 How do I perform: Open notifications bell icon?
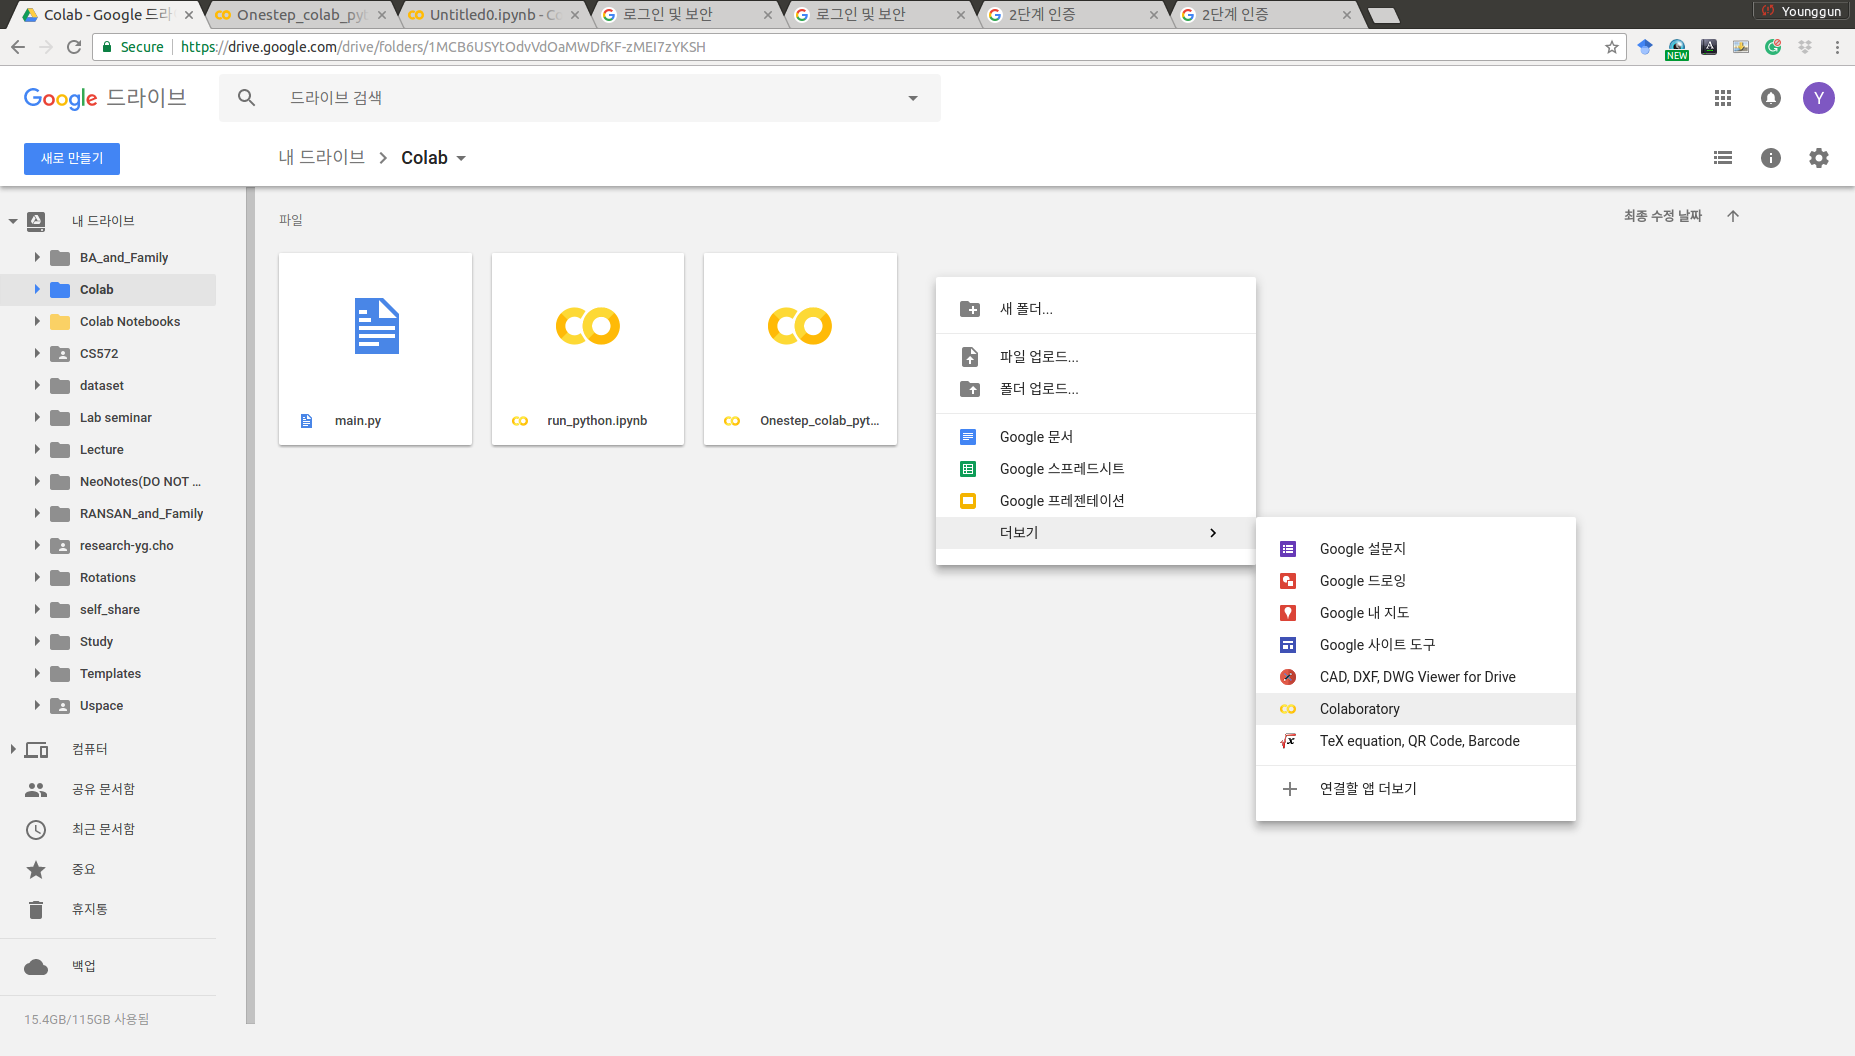1771,98
